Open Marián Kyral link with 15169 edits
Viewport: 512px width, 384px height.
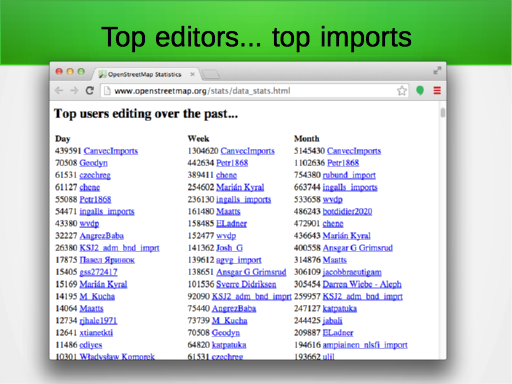(103, 284)
